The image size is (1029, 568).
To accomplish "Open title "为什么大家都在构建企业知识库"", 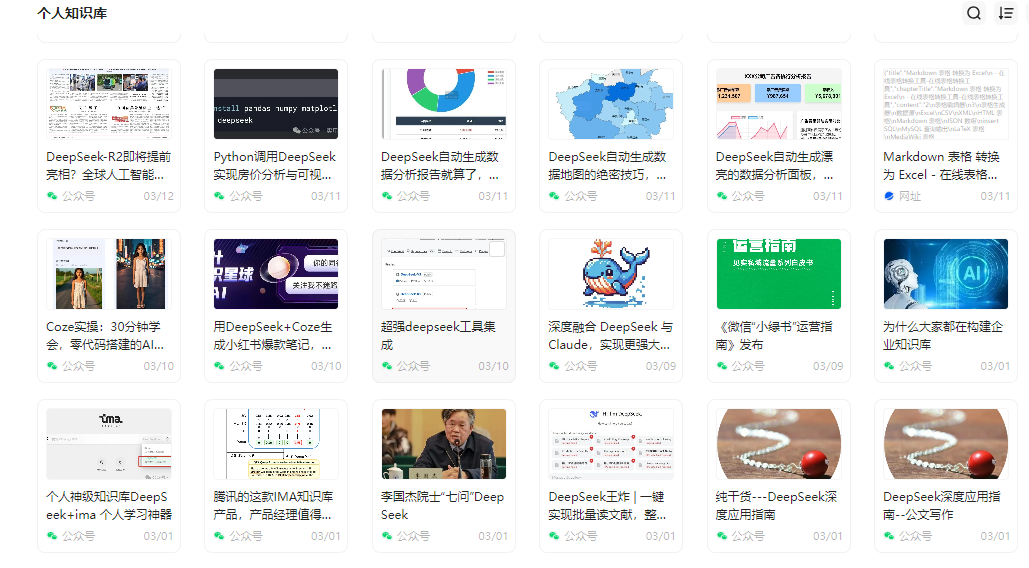I will (x=943, y=336).
